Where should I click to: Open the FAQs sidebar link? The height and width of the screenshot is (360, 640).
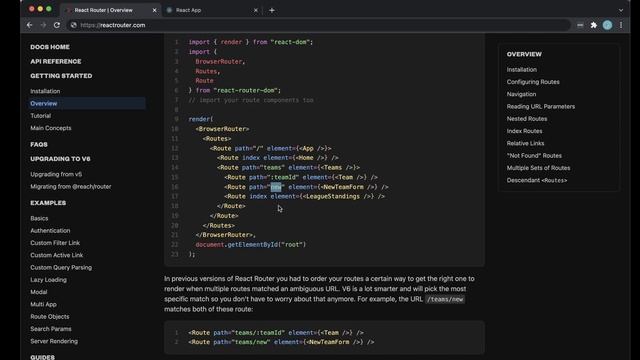pyautogui.click(x=39, y=144)
